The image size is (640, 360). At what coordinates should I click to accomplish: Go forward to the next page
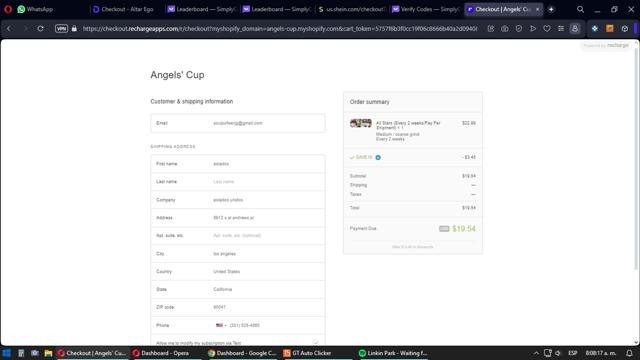coord(25,29)
